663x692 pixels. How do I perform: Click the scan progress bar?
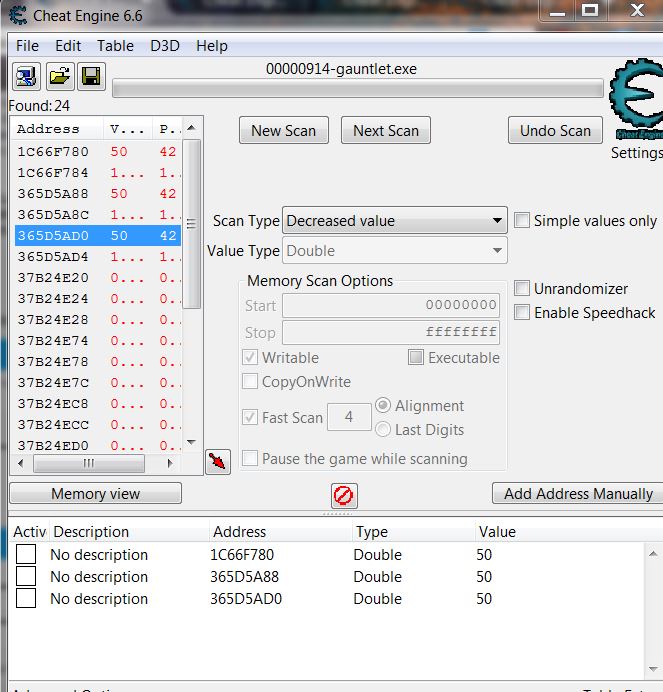(358, 88)
